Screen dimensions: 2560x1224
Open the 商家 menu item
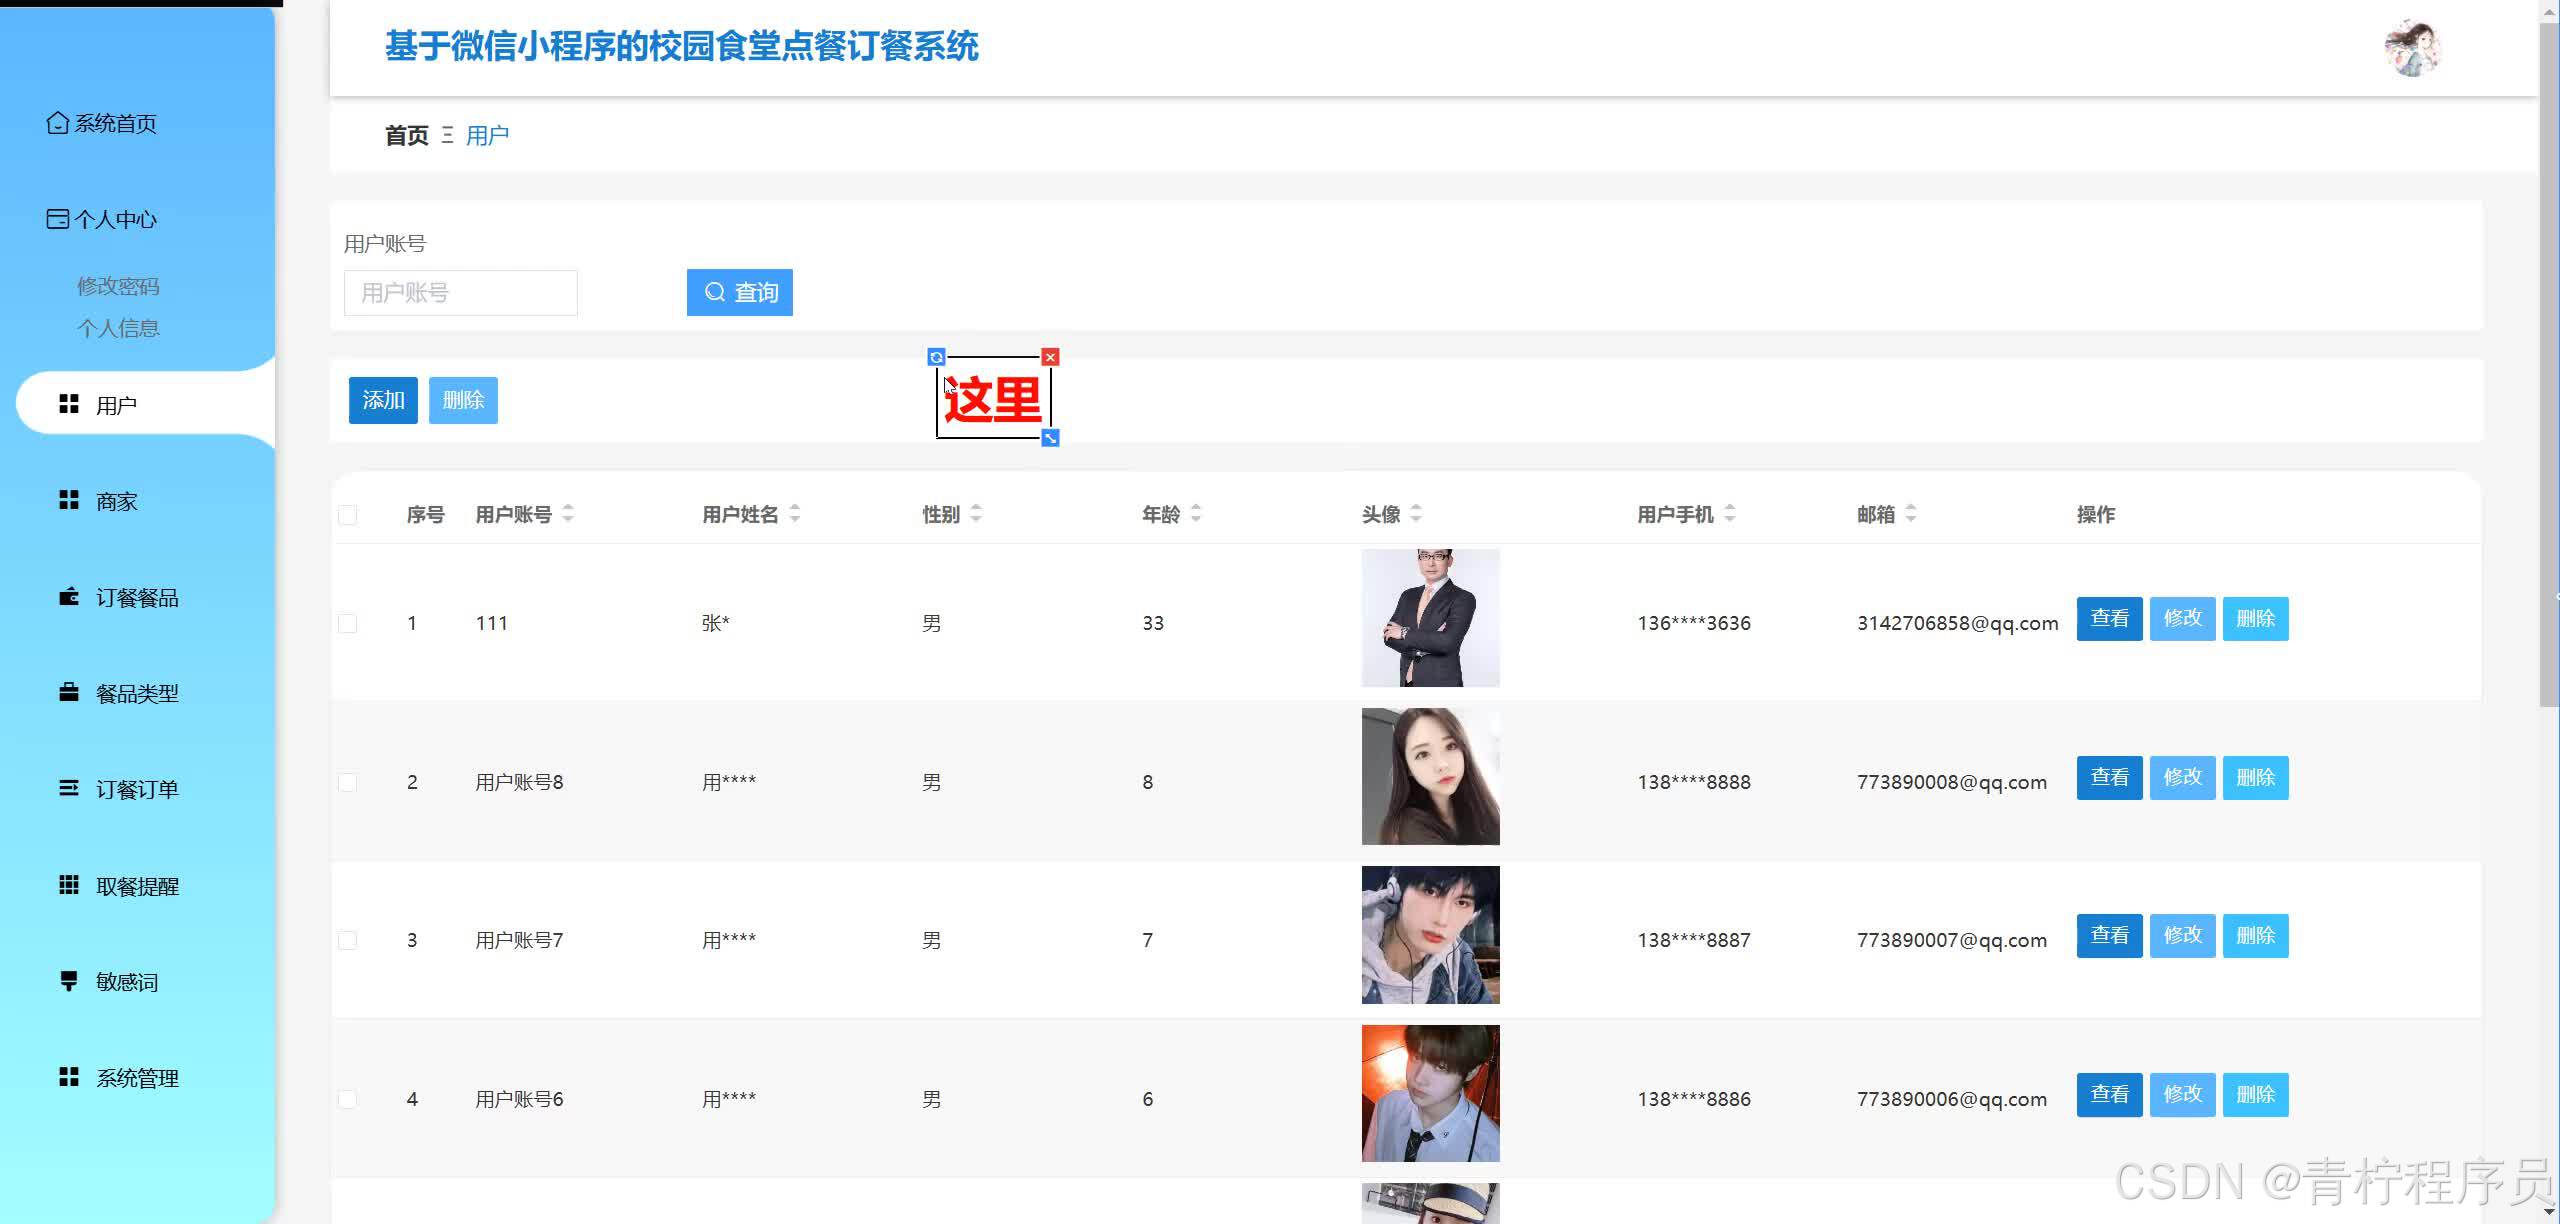tap(116, 501)
